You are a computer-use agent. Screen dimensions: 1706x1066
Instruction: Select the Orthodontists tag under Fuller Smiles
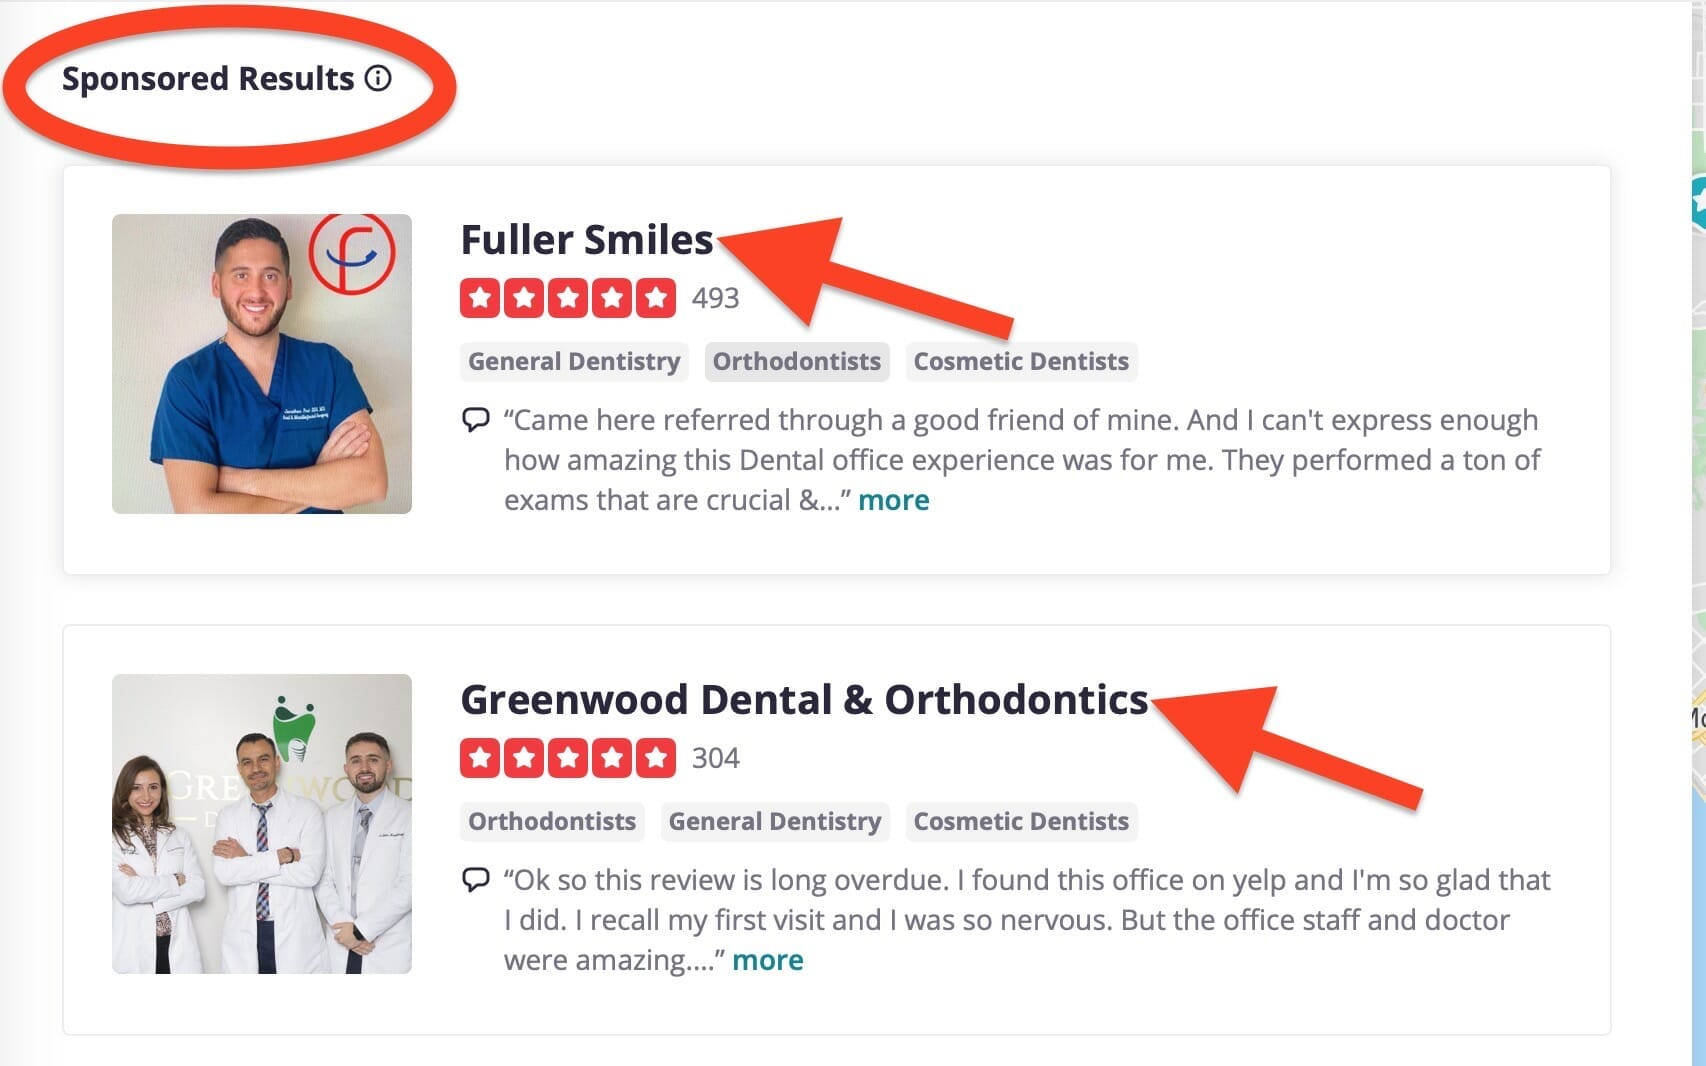[796, 362]
